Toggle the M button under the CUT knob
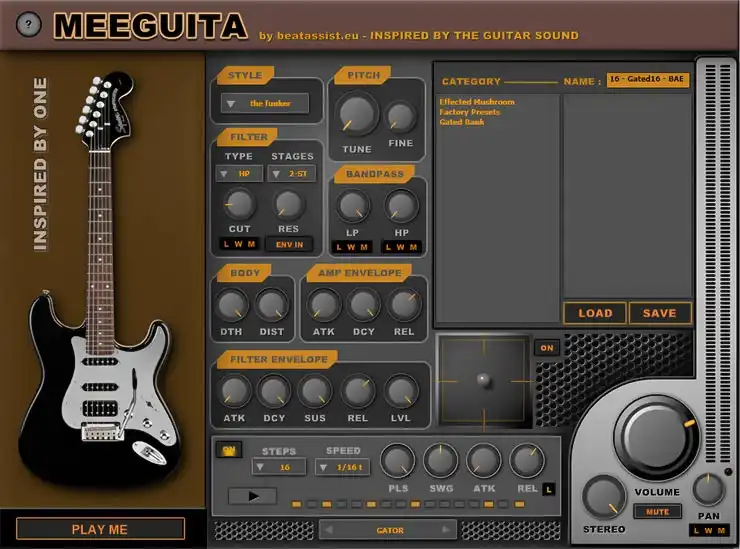Screen dimensions: 740x549 coord(252,244)
